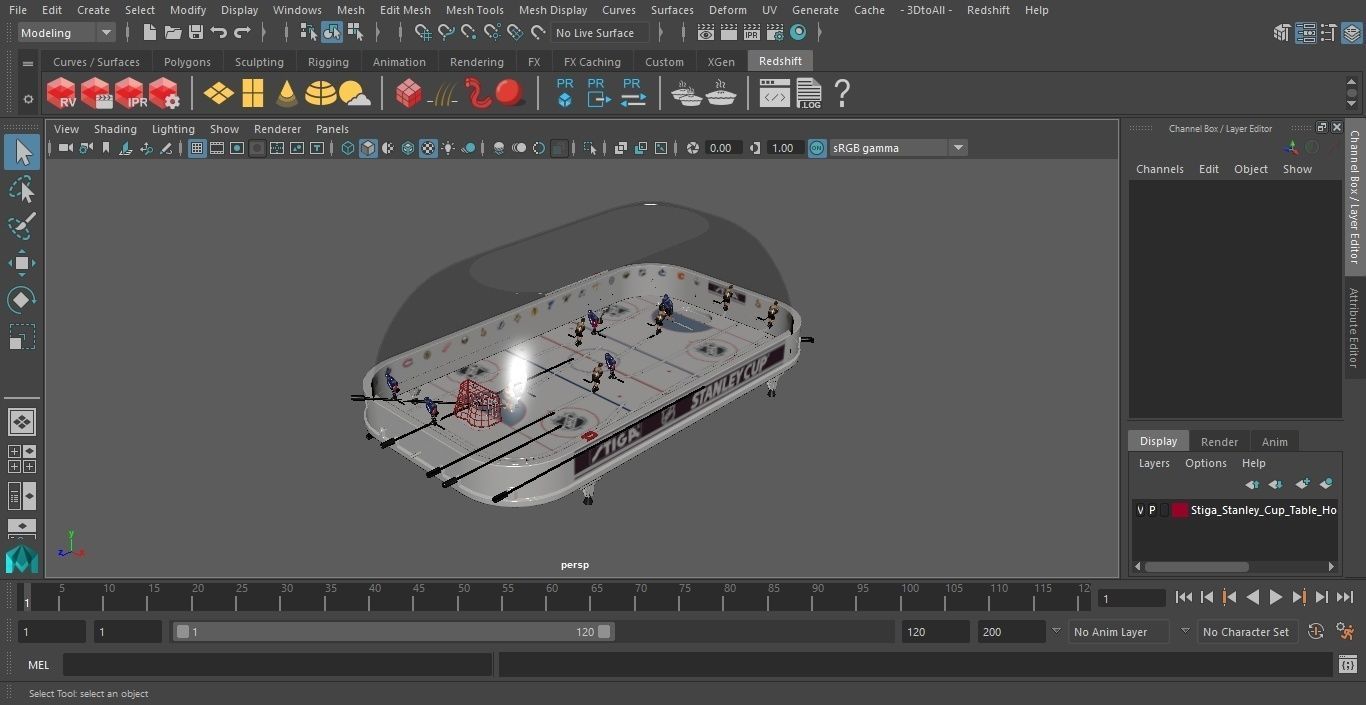The height and width of the screenshot is (705, 1366).
Task: Go to start of playback range
Action: click(x=1184, y=597)
